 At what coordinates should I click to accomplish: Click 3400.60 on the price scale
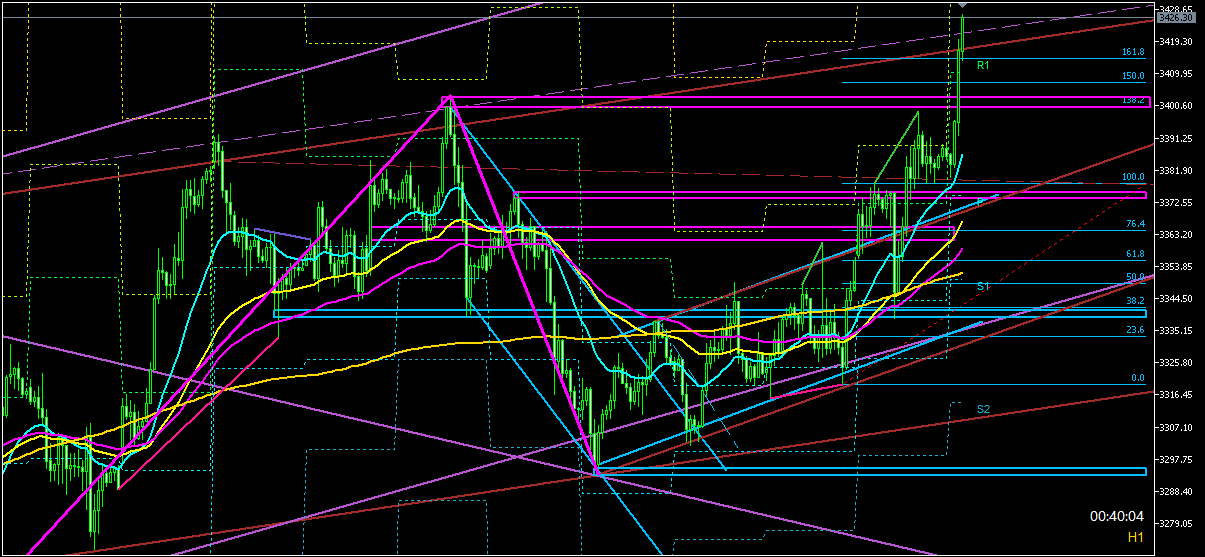[1177, 106]
